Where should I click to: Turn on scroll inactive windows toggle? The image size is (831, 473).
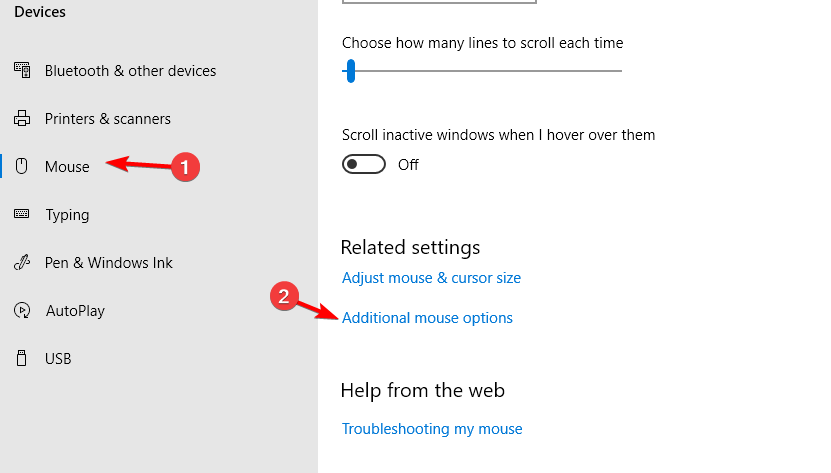click(364, 164)
